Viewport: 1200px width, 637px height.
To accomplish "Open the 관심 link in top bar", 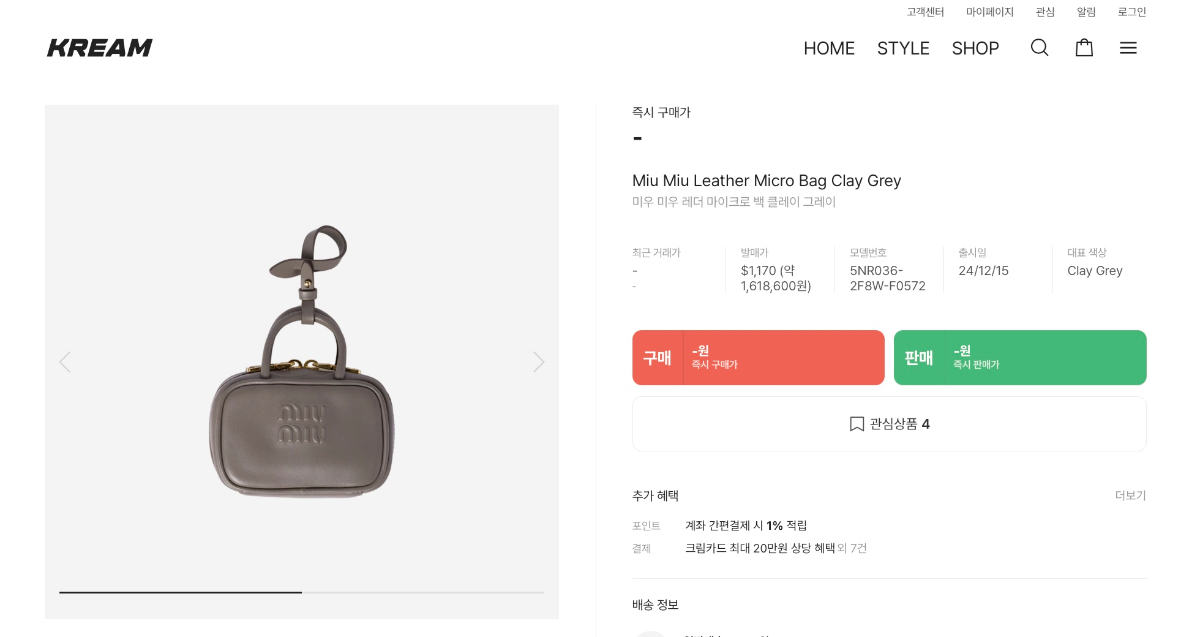I will (1045, 12).
